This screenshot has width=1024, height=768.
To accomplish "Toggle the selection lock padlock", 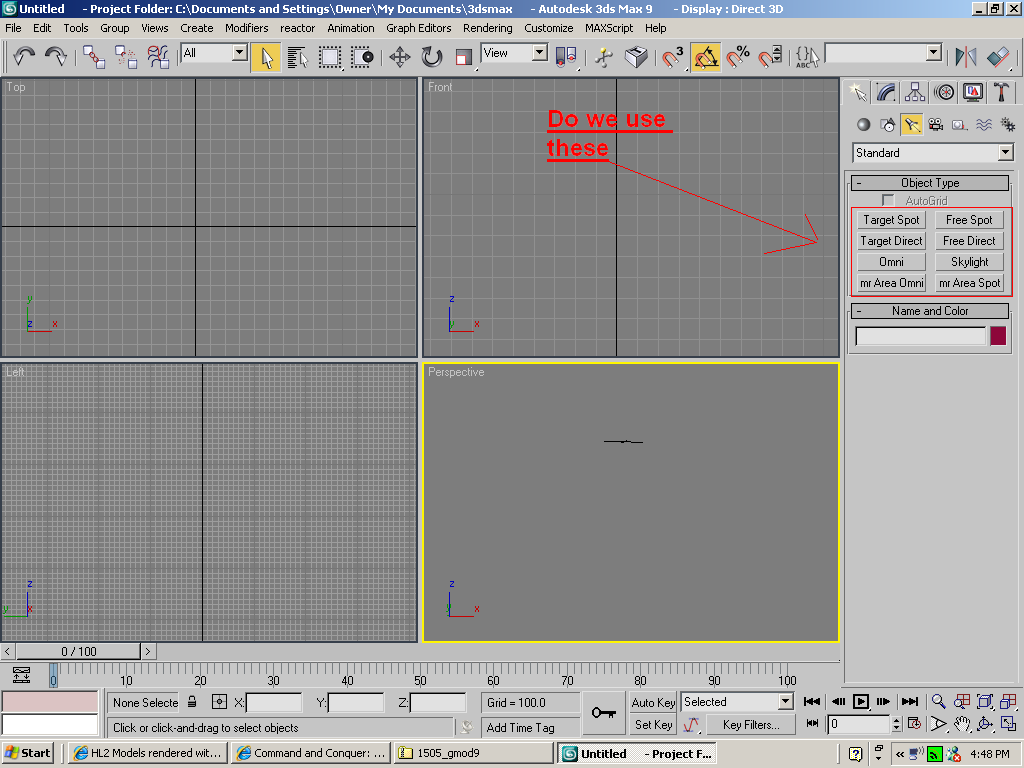I will tap(193, 702).
